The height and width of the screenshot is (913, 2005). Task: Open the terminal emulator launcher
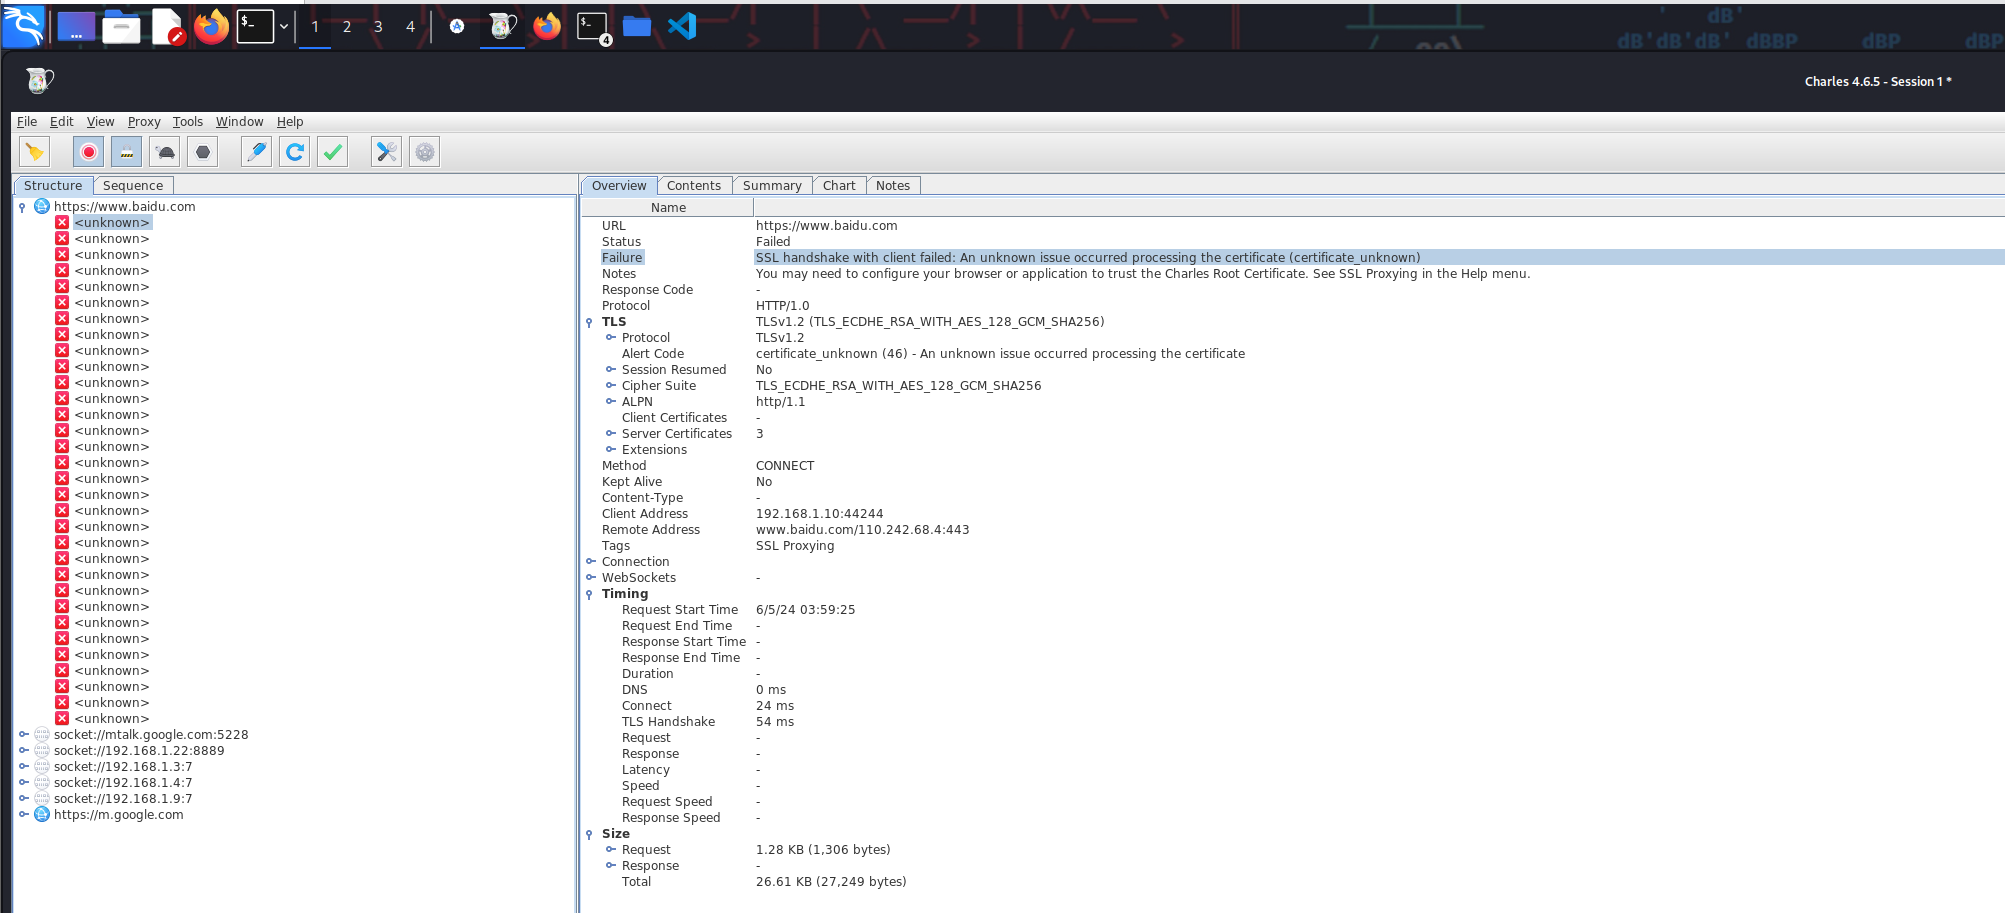coord(255,26)
